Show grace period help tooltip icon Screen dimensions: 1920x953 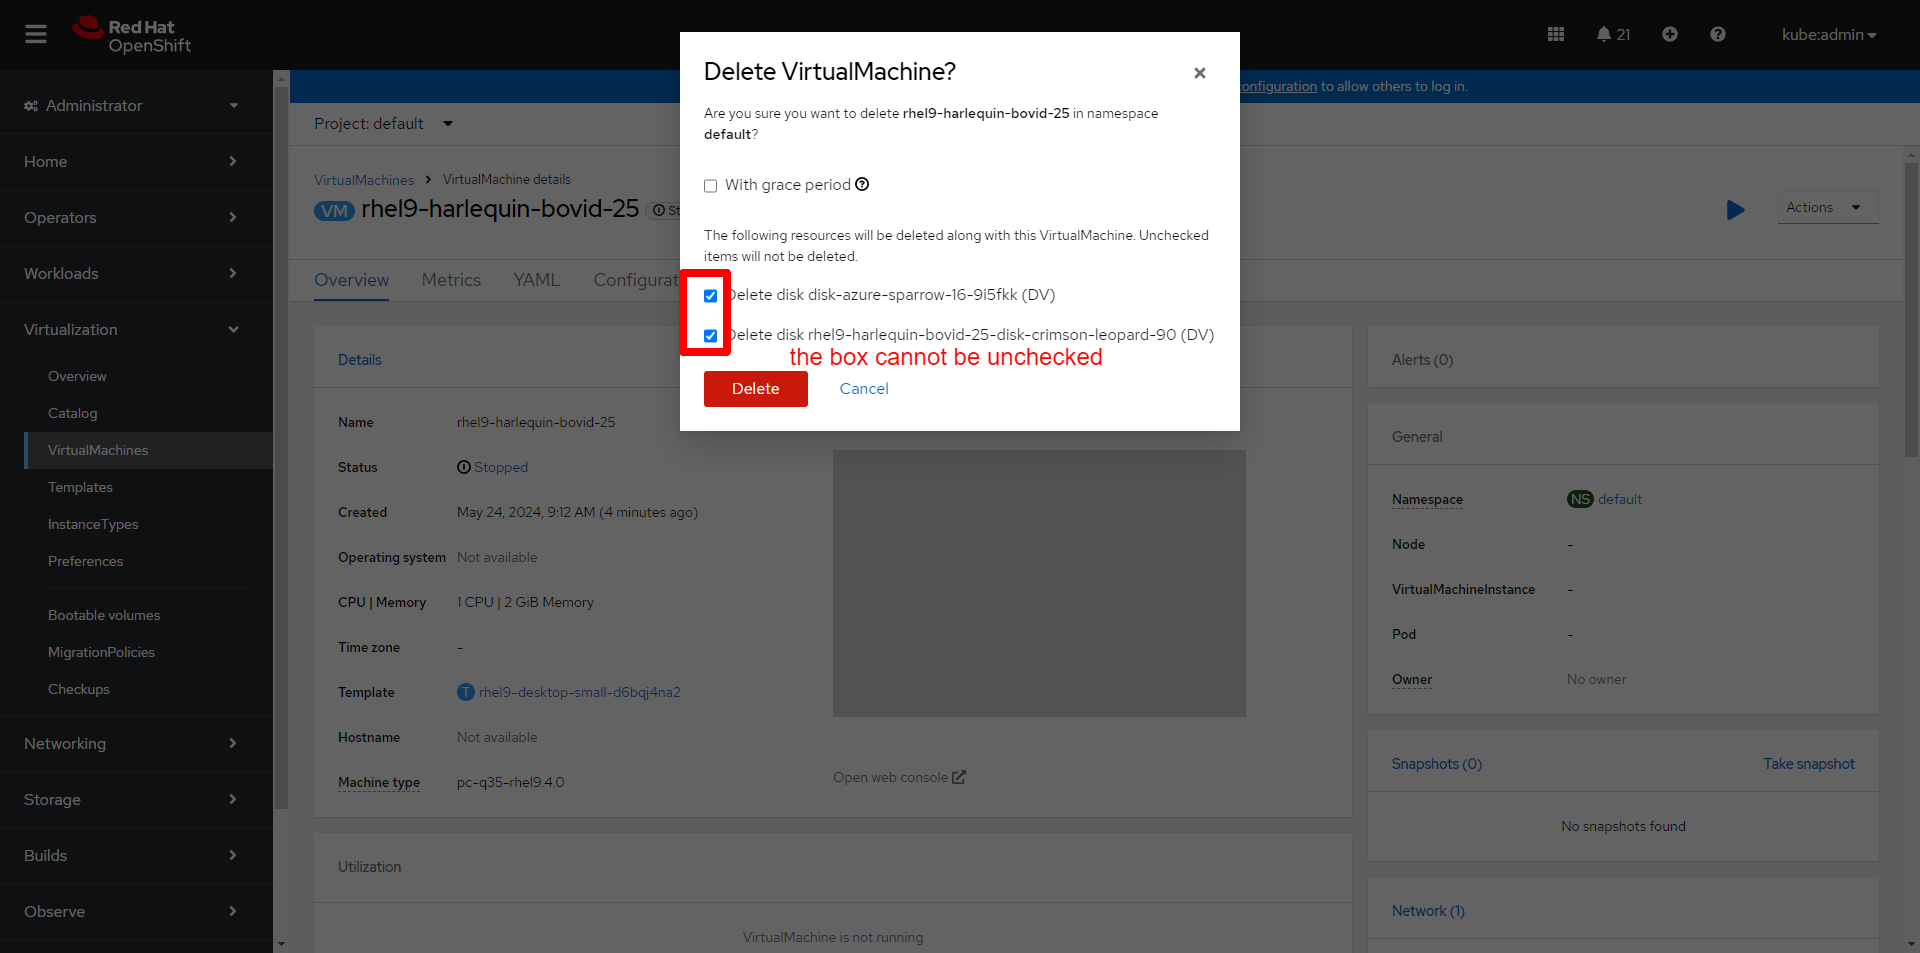(862, 184)
